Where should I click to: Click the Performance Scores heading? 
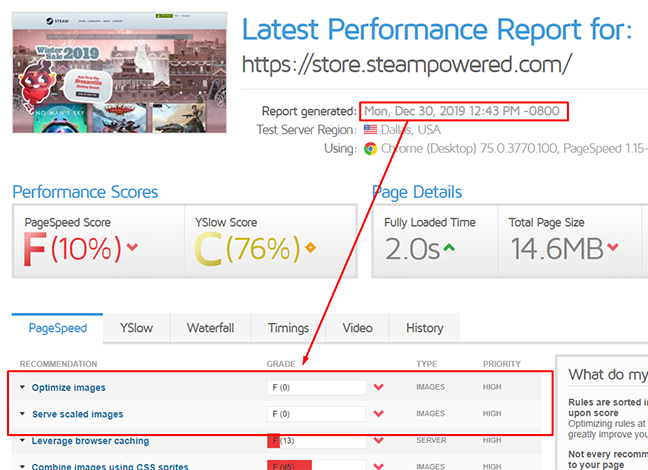coord(85,192)
